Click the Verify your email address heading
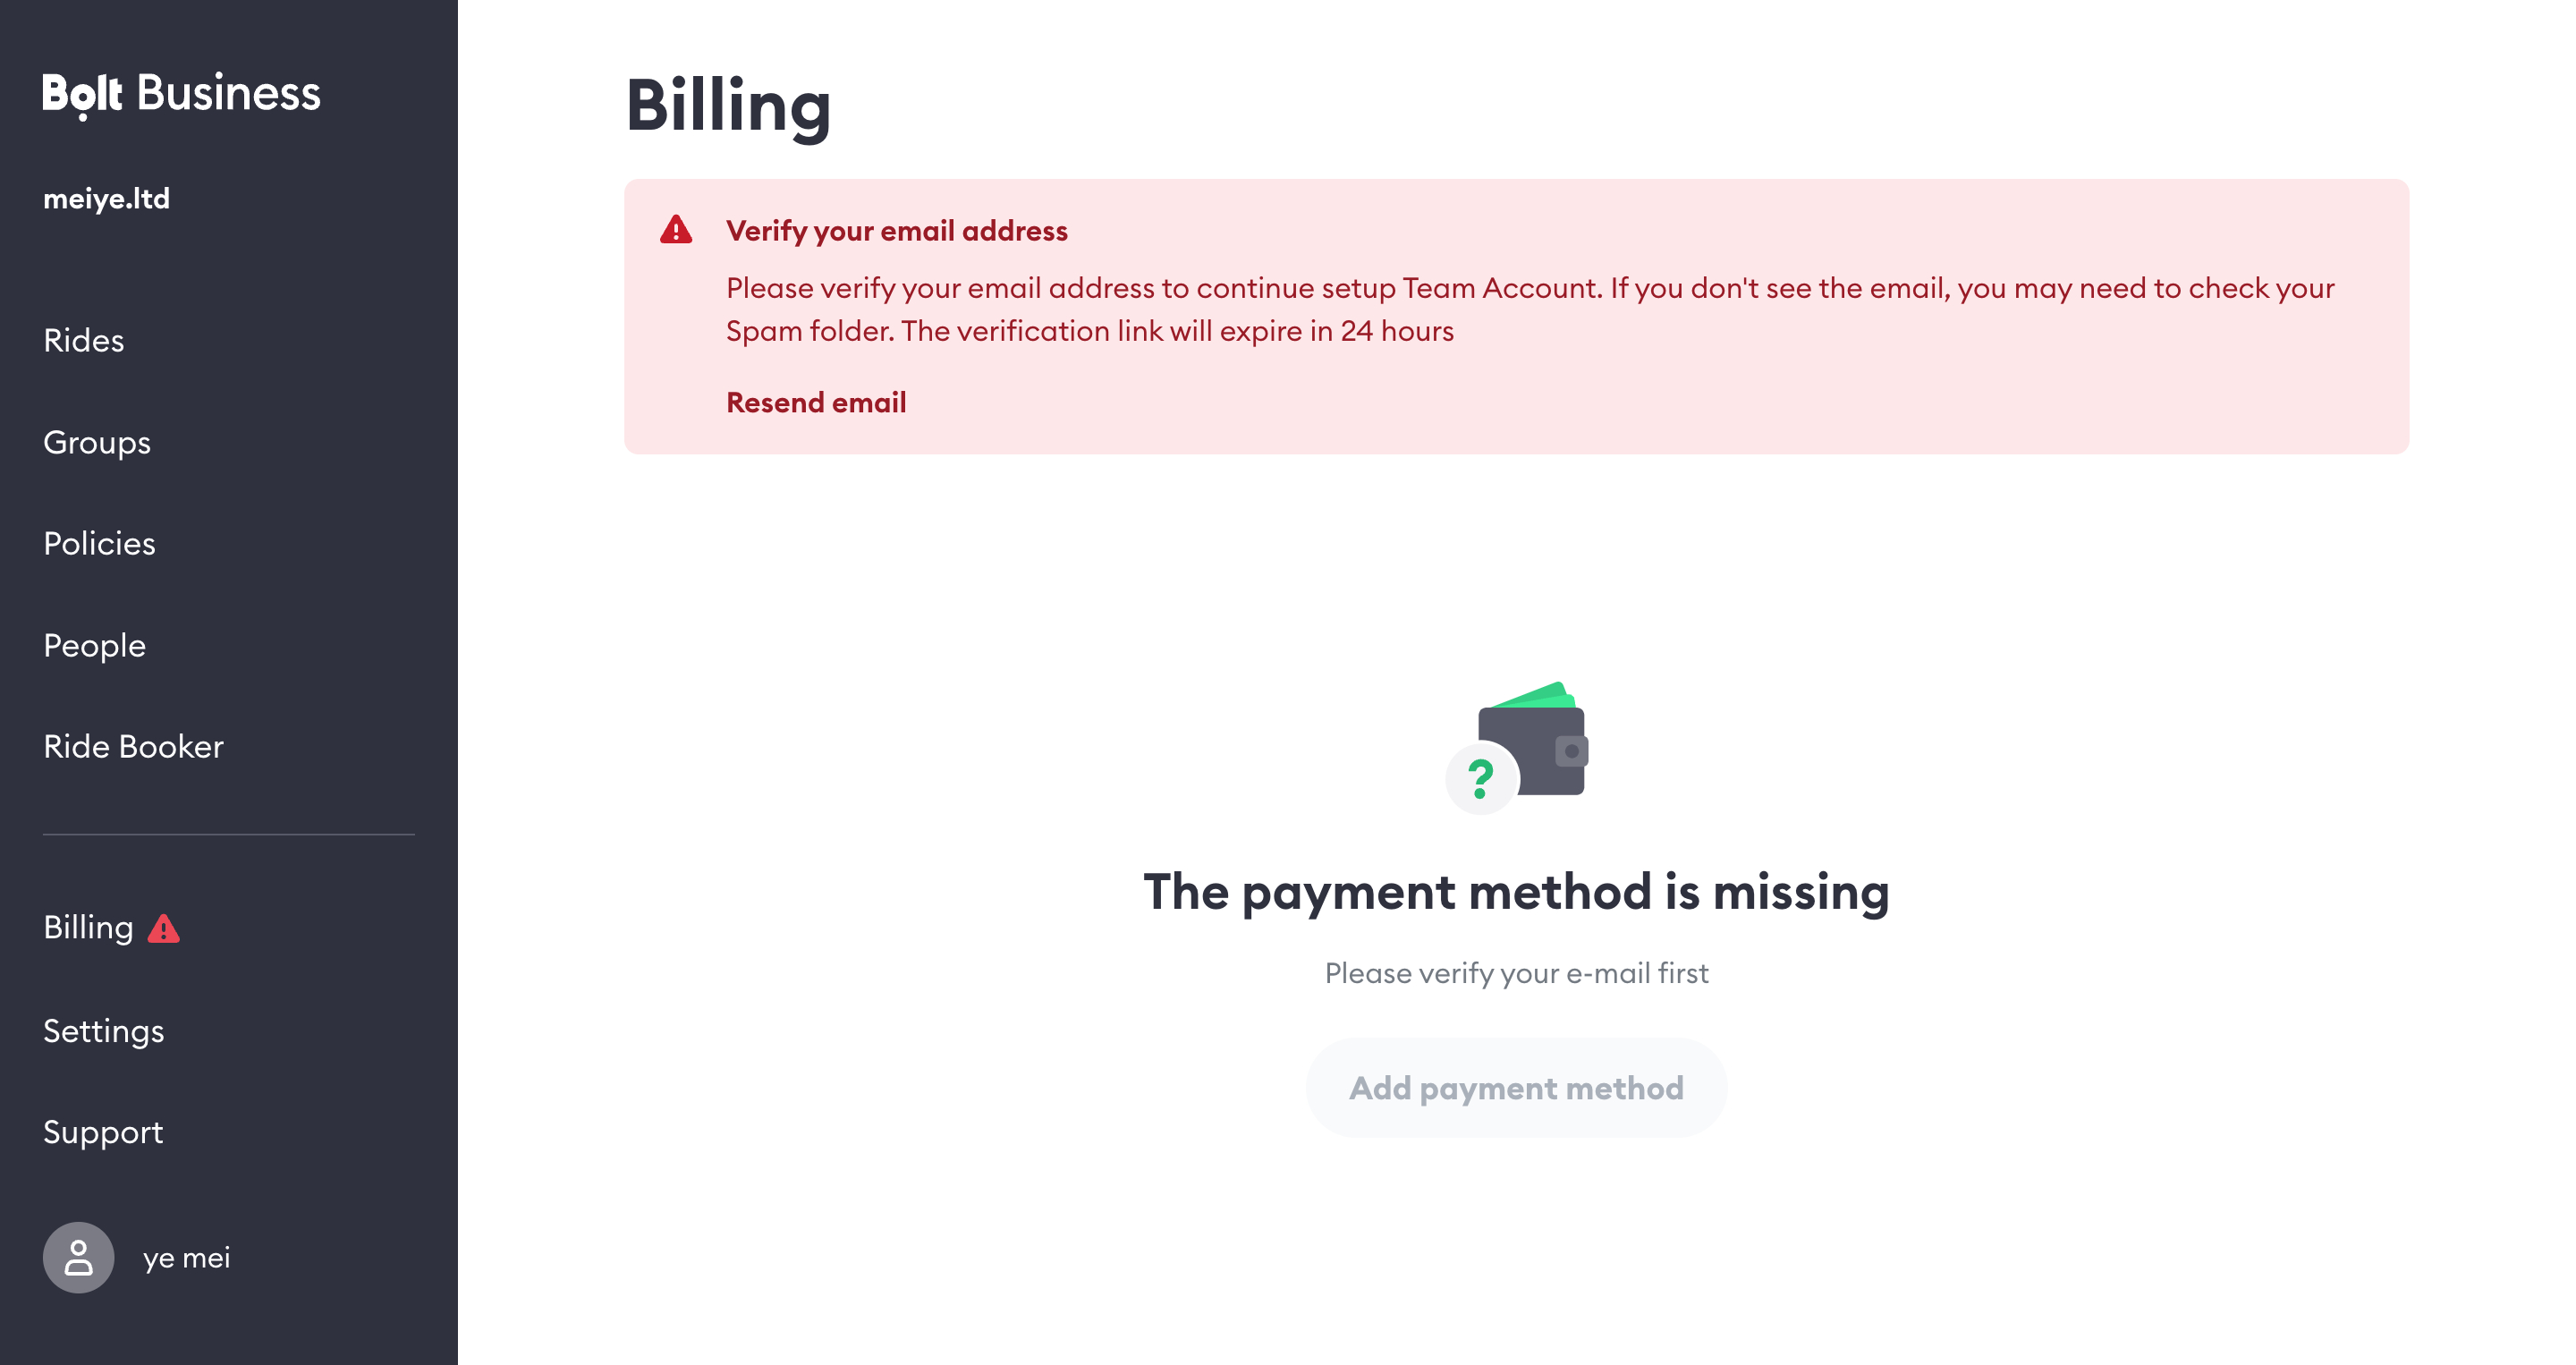Image resolution: width=2576 pixels, height=1365 pixels. tap(896, 231)
